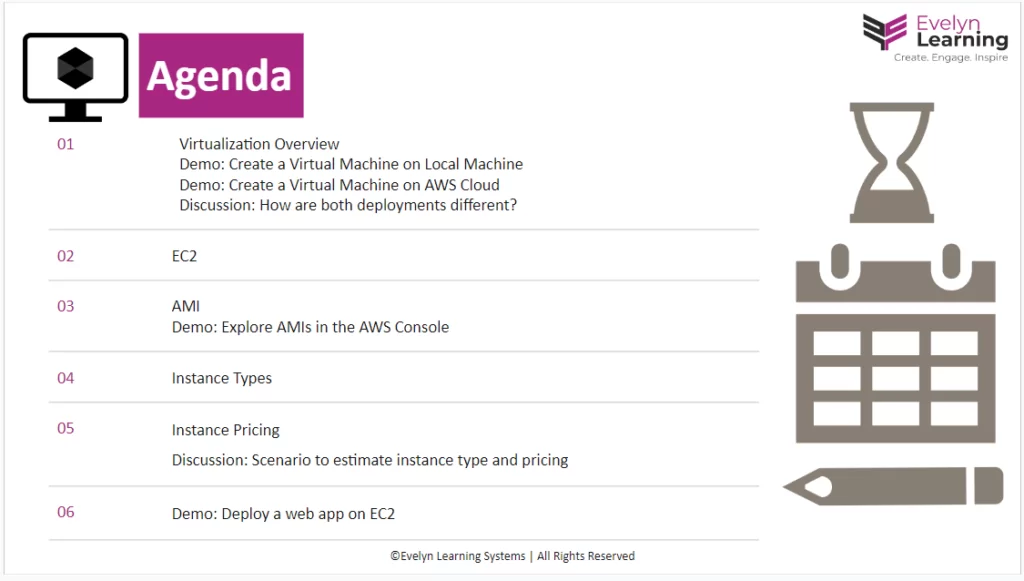Image resolution: width=1024 pixels, height=581 pixels.
Task: Select agenda number 06
Action: pos(66,513)
